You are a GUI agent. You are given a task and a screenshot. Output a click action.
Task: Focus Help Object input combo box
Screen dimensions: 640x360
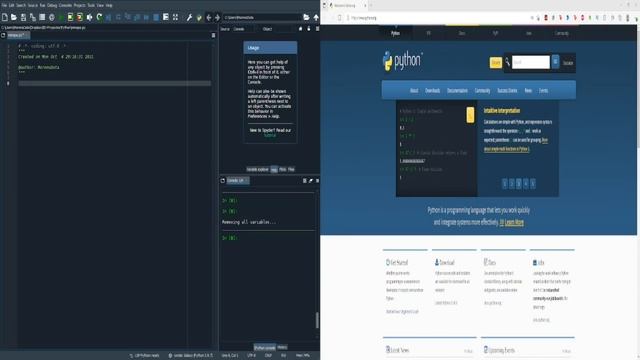pos(283,29)
